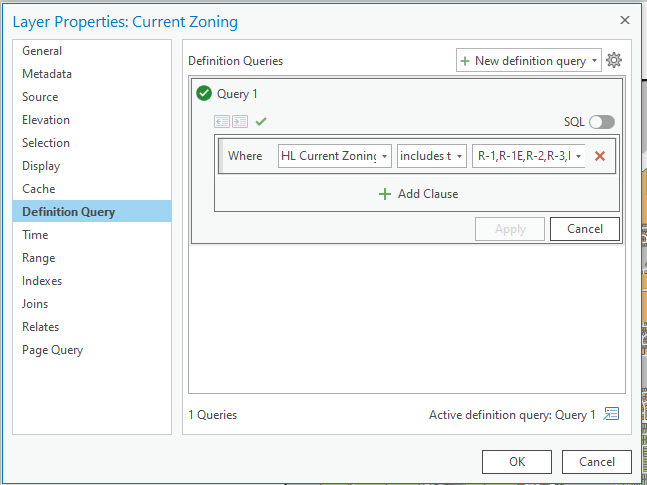647x485 pixels.
Task: Click the green check beside Query 1
Action: tap(204, 93)
